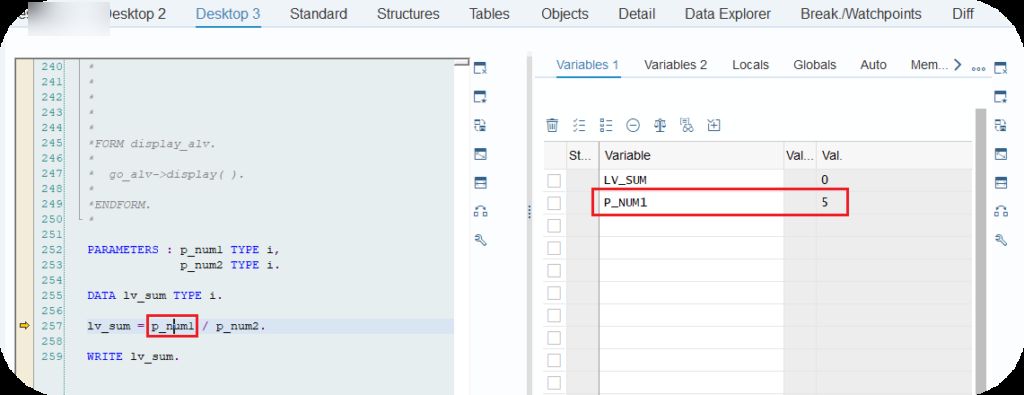The height and width of the screenshot is (395, 1024).
Task: Click the box-with-plus insert icon
Action: pyautogui.click(x=714, y=125)
